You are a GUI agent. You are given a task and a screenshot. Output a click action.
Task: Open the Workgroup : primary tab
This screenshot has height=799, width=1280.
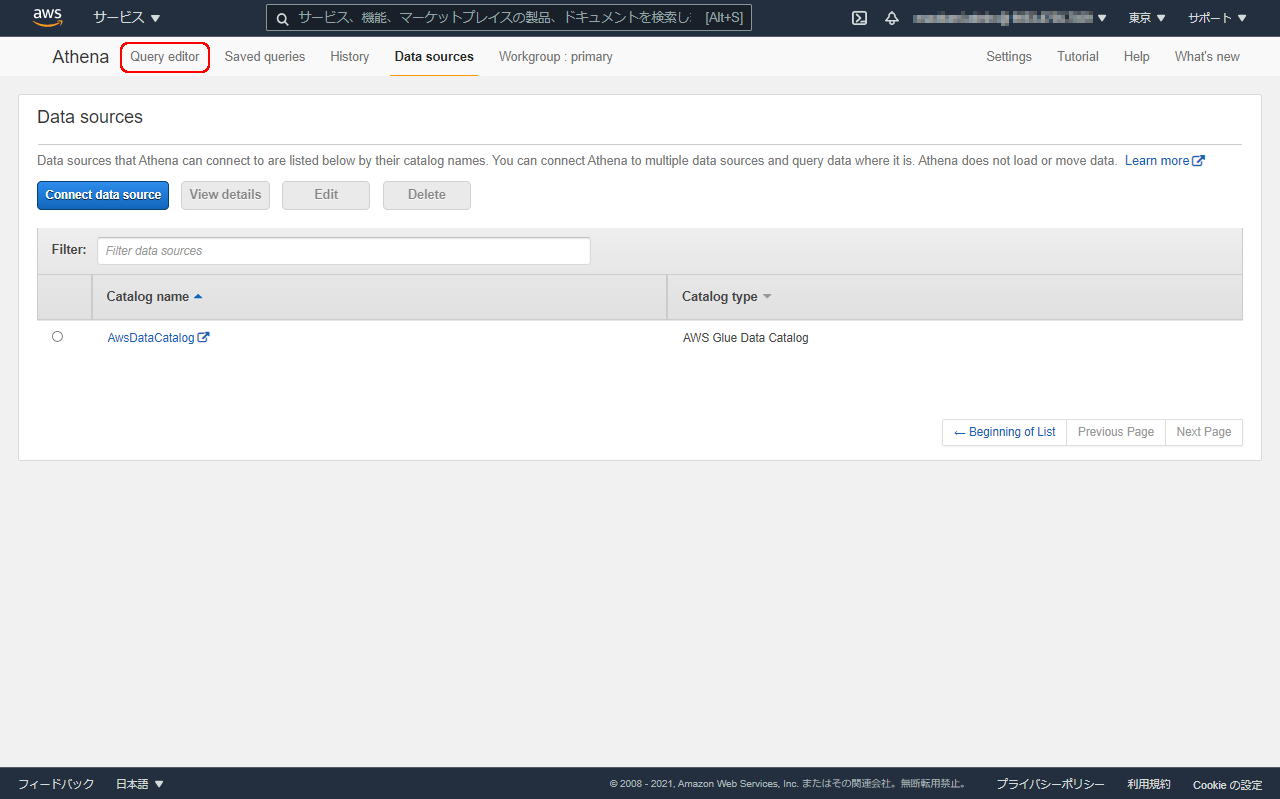point(556,57)
